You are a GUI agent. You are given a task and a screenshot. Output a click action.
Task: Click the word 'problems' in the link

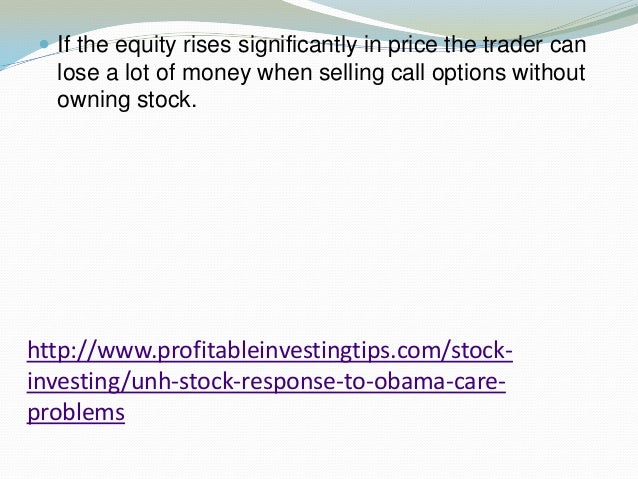pyautogui.click(x=76, y=413)
